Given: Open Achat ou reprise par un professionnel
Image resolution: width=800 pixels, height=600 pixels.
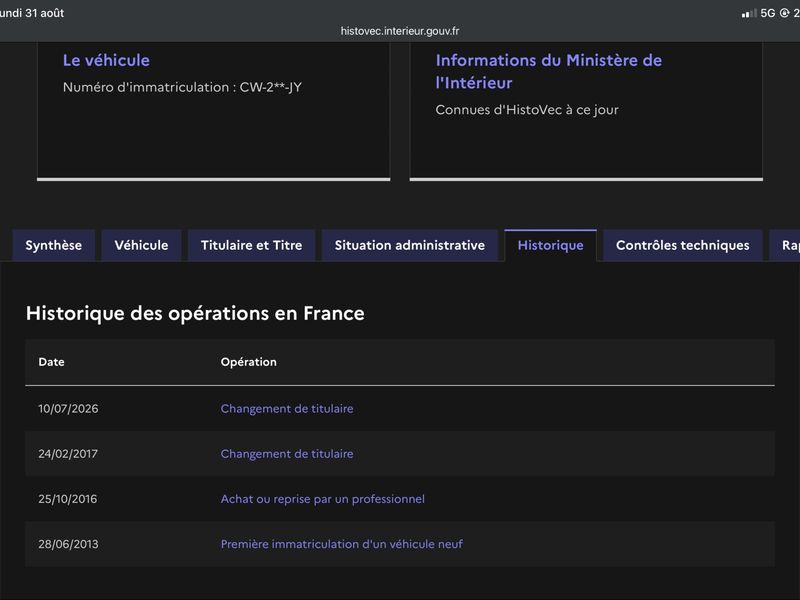Looking at the screenshot, I should pos(322,499).
